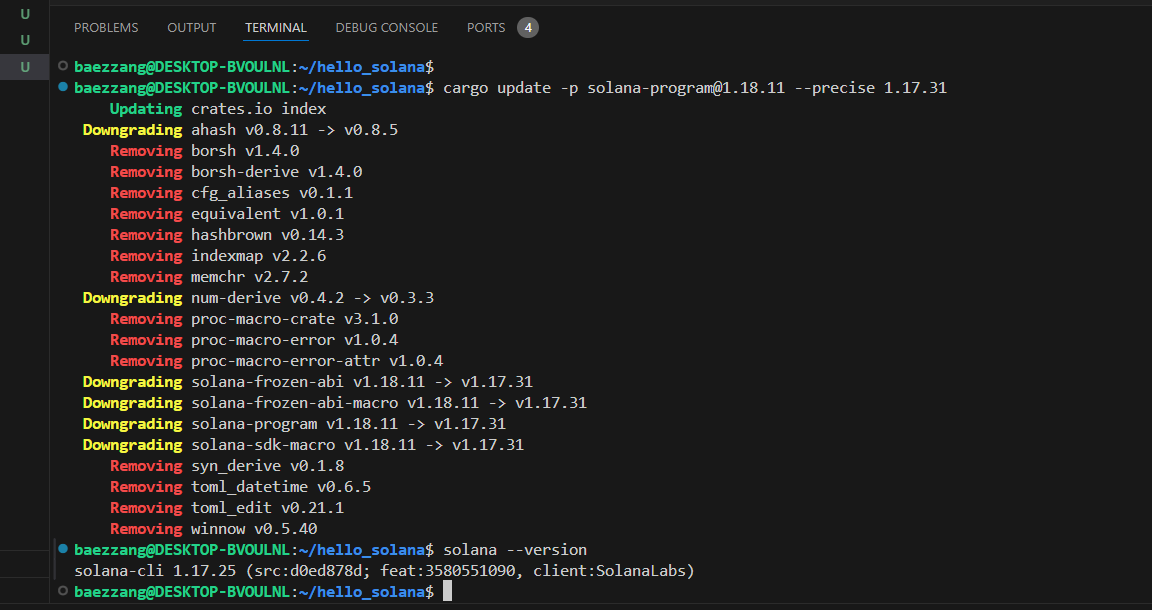Screen dimensions: 1152x610
Task: Switch to the PORTS tab
Action: [x=486, y=28]
